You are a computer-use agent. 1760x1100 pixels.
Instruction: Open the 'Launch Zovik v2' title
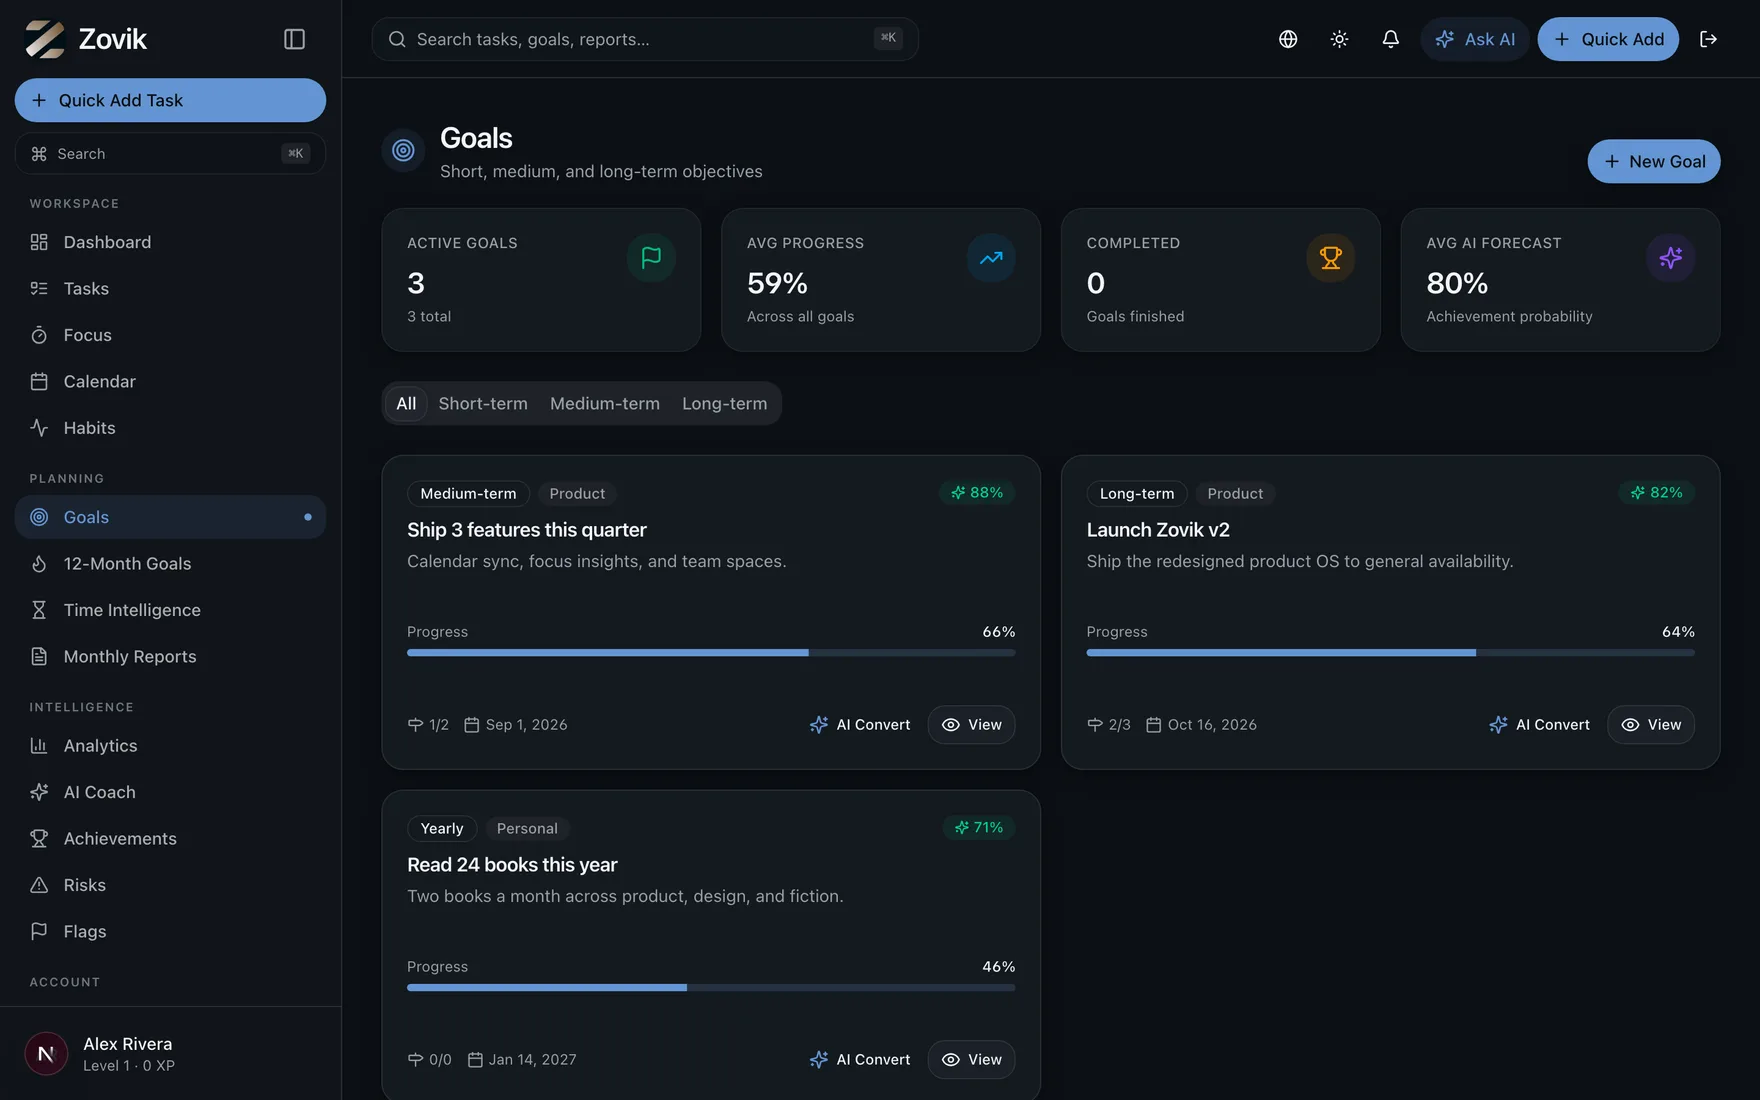(x=1158, y=530)
